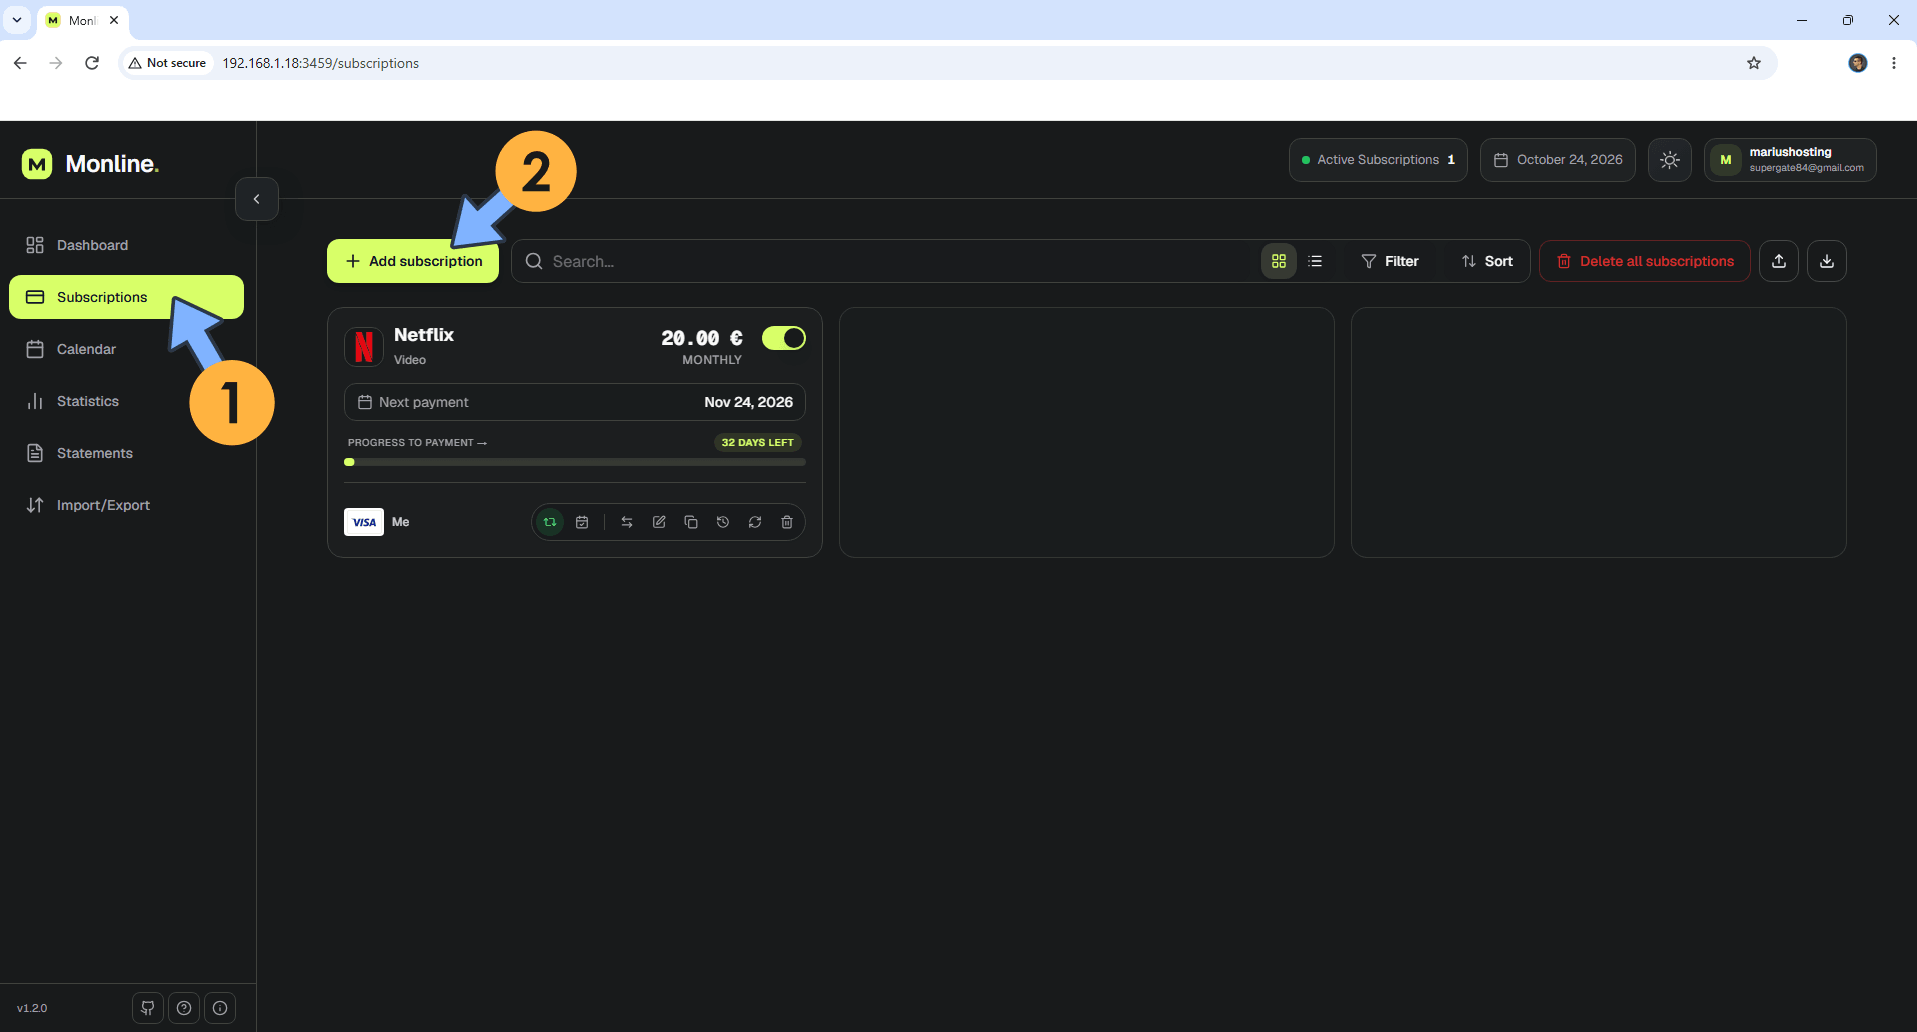This screenshot has height=1032, width=1917.
Task: Open Netflix payment history clock icon
Action: 723,522
